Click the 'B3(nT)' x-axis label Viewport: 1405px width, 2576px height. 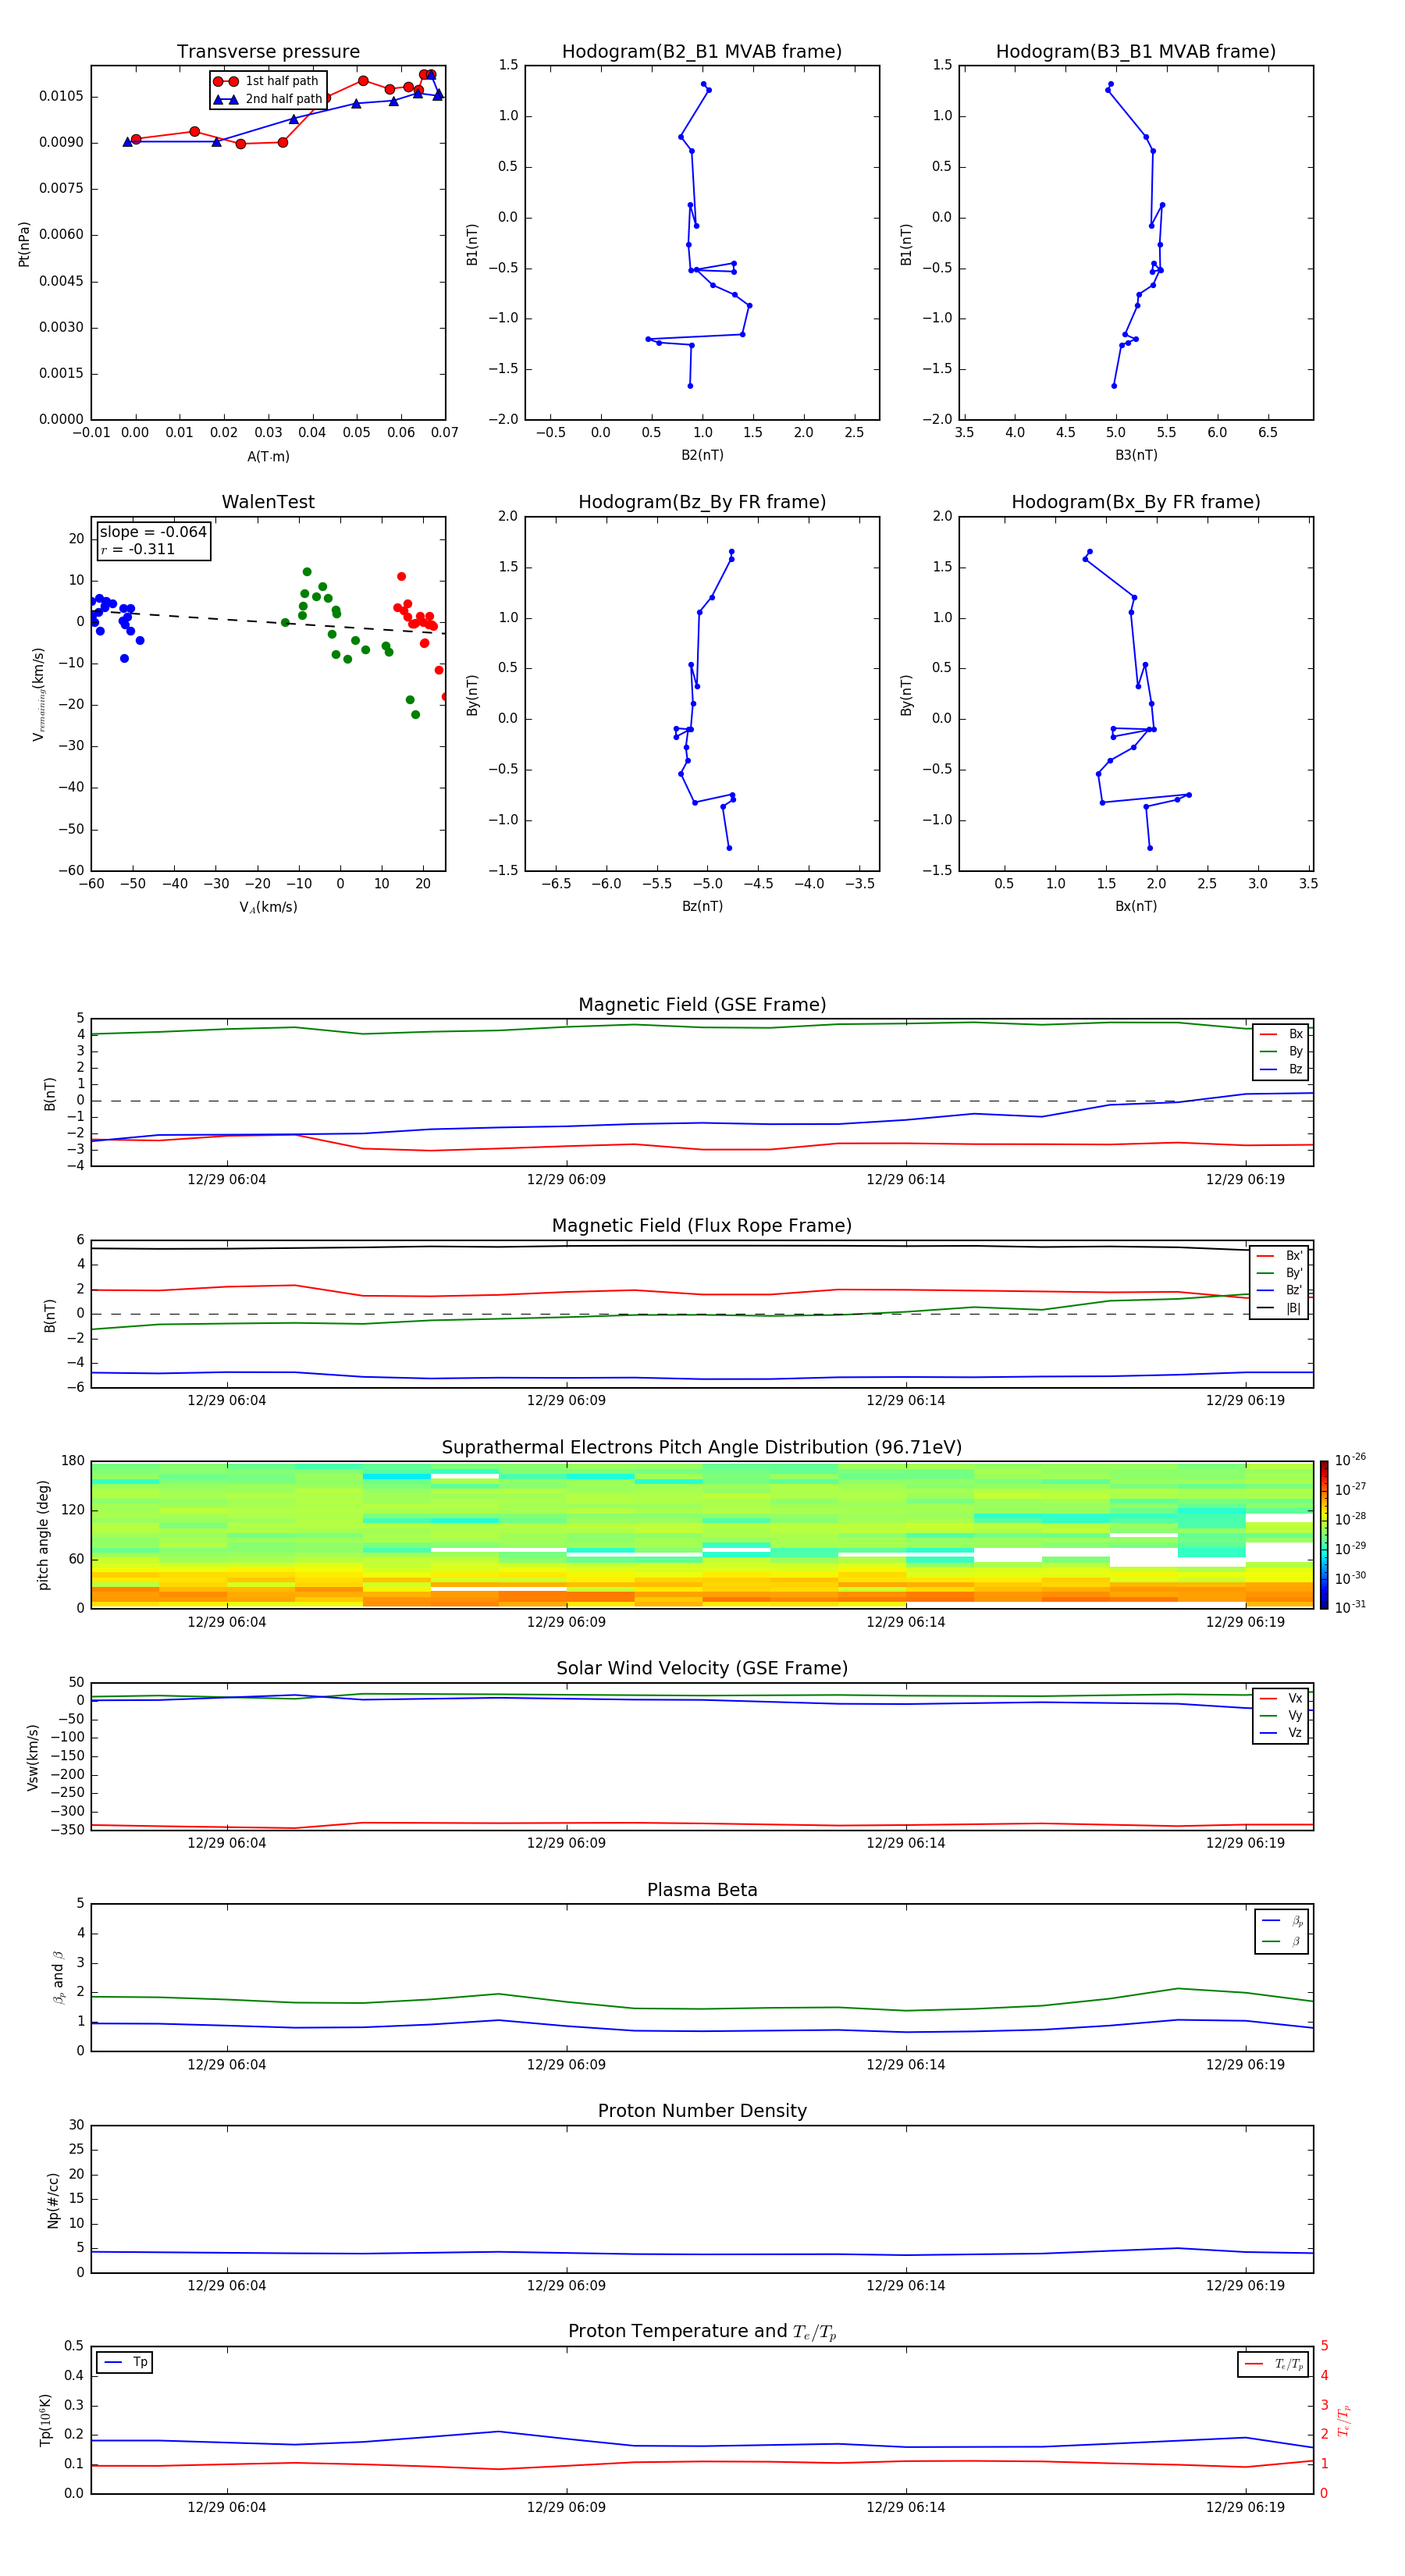[1136, 455]
